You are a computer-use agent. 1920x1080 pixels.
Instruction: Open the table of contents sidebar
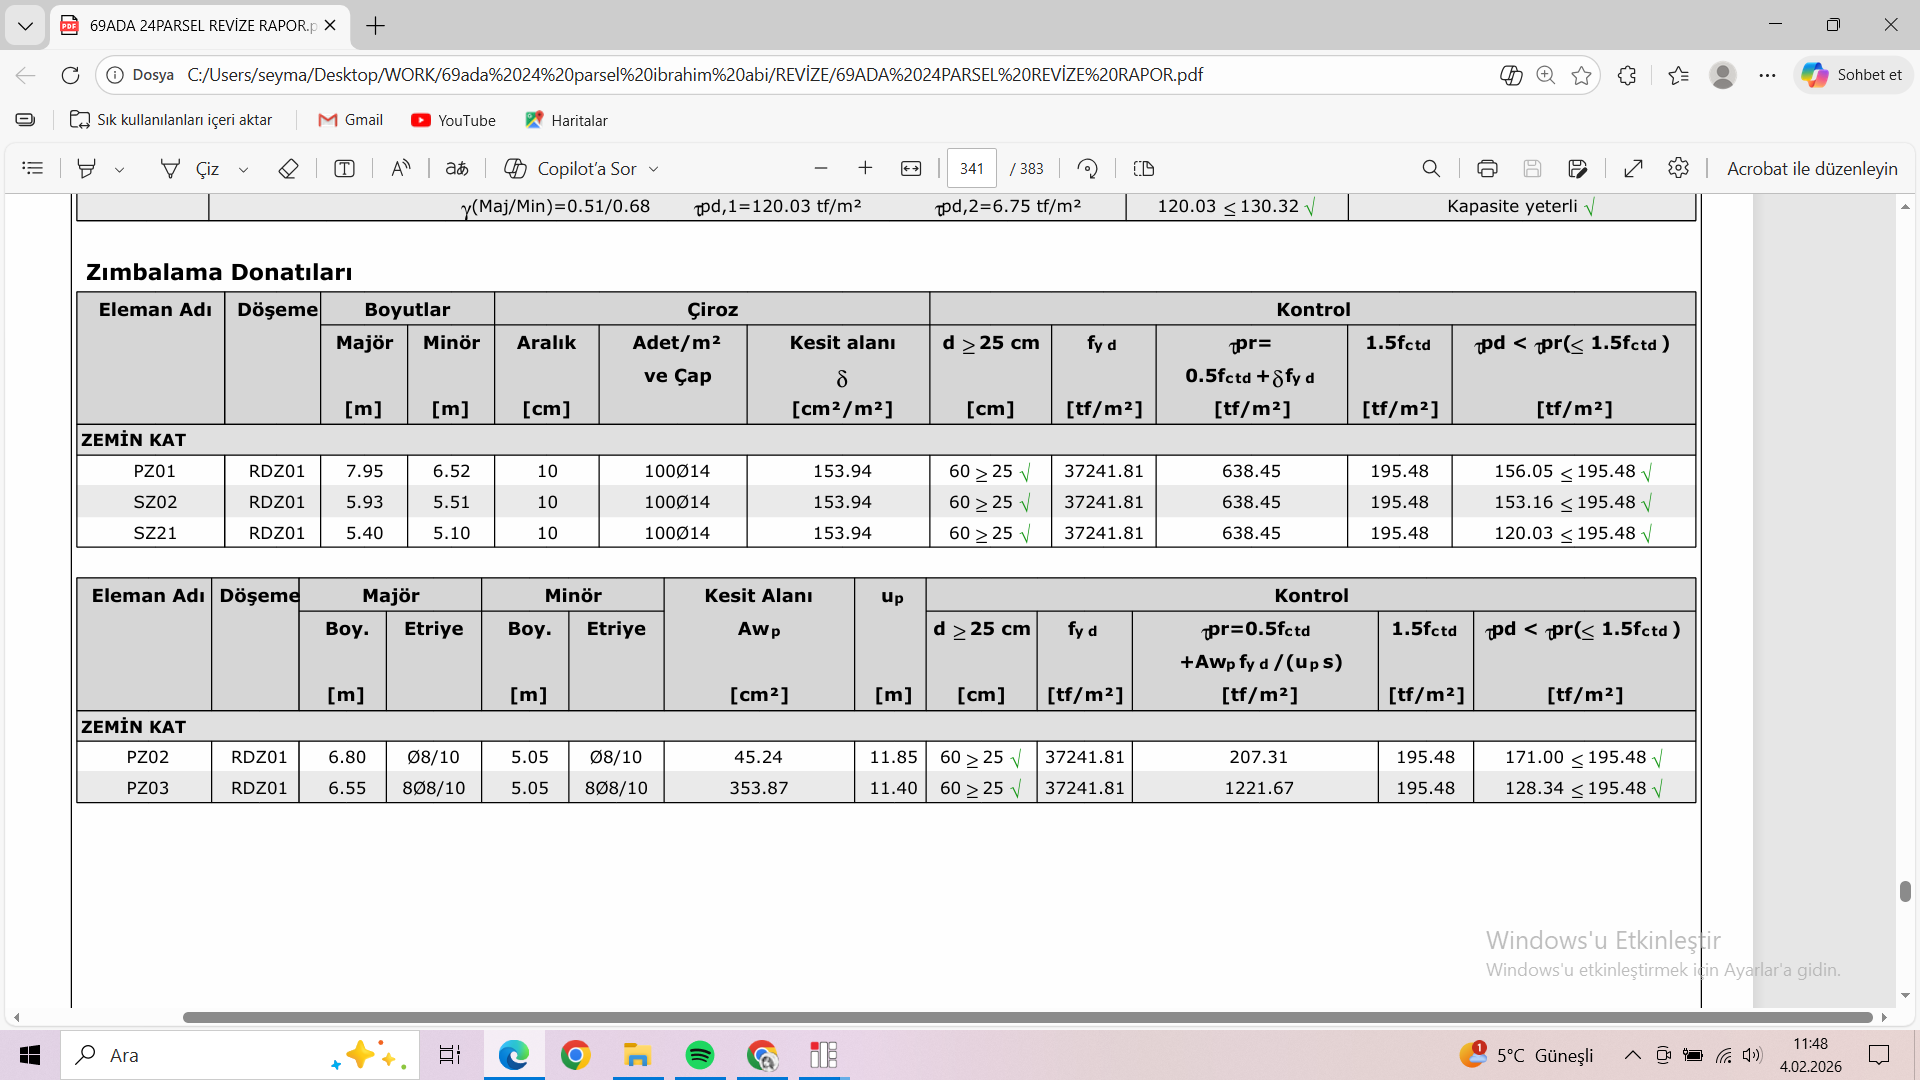pyautogui.click(x=33, y=169)
